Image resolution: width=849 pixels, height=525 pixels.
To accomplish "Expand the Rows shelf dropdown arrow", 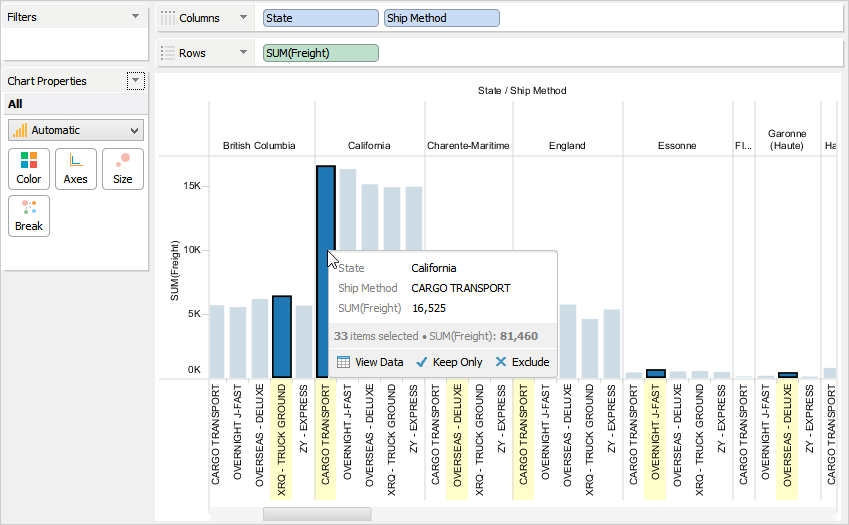I will click(x=243, y=53).
